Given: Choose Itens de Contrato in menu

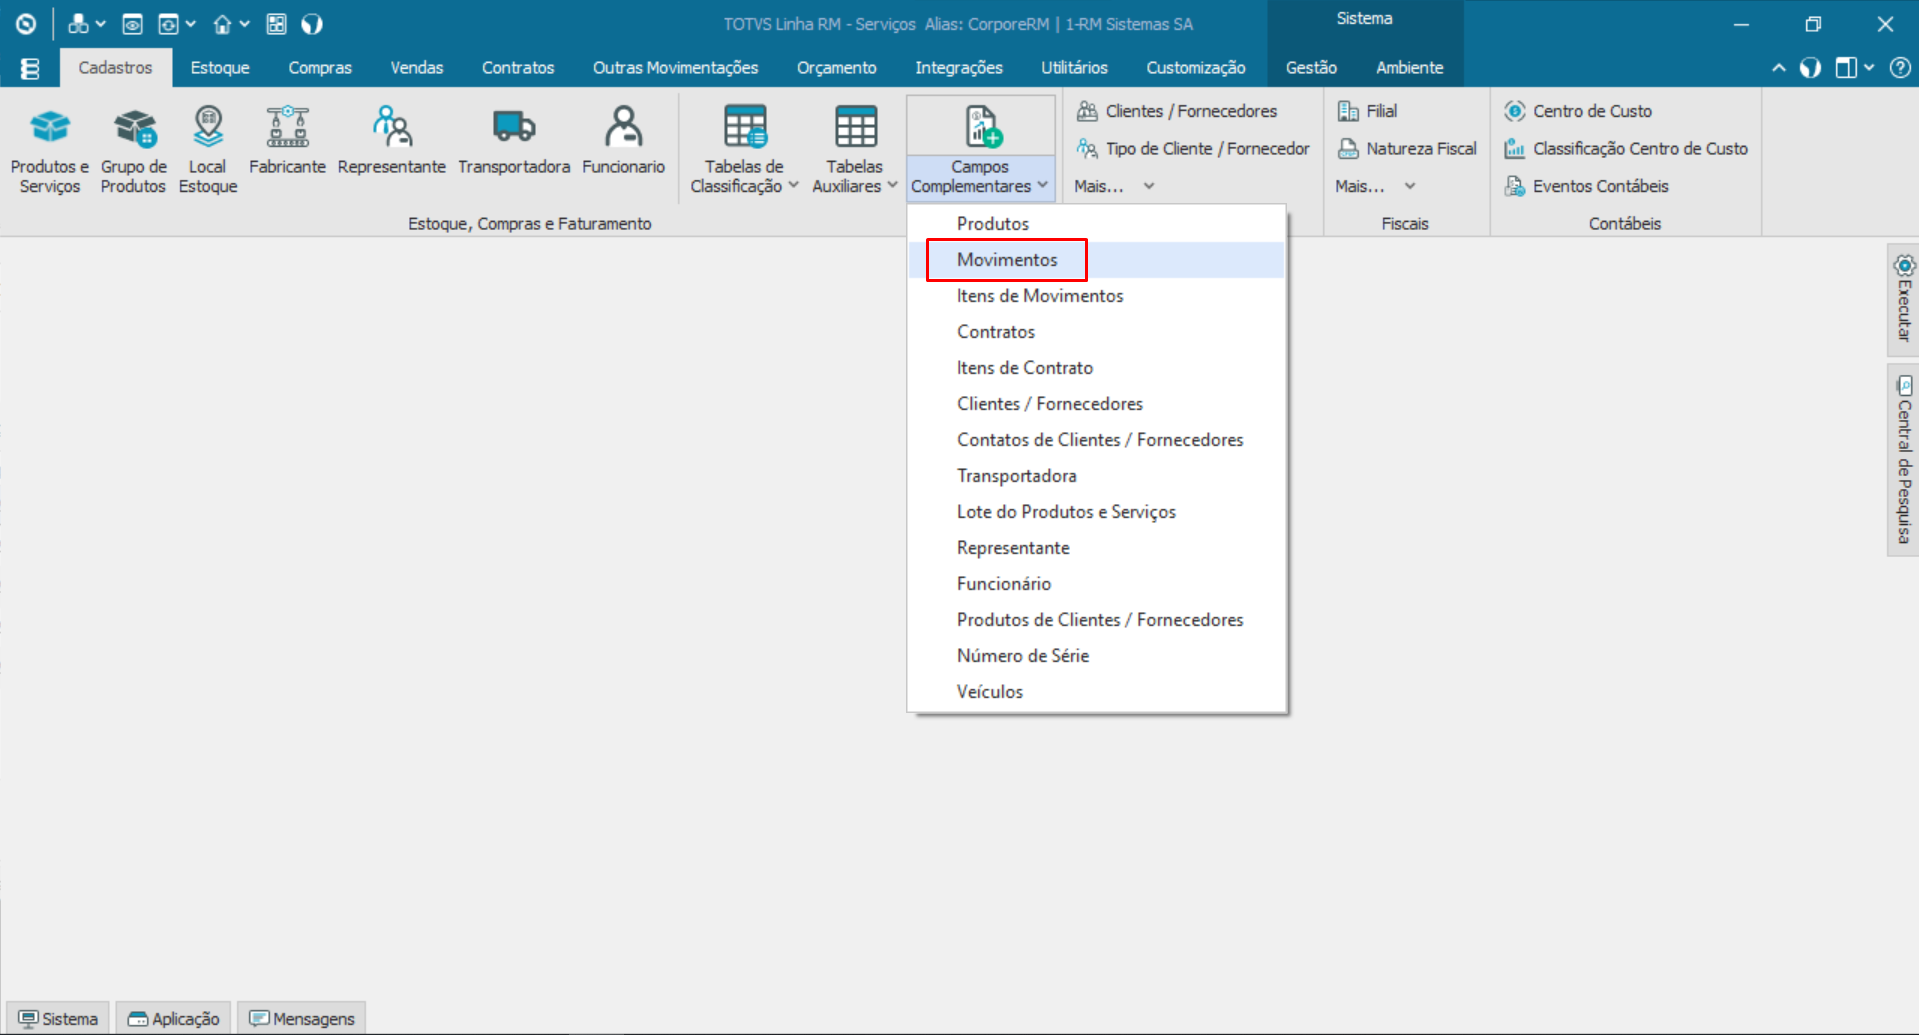Looking at the screenshot, I should pyautogui.click(x=1024, y=368).
